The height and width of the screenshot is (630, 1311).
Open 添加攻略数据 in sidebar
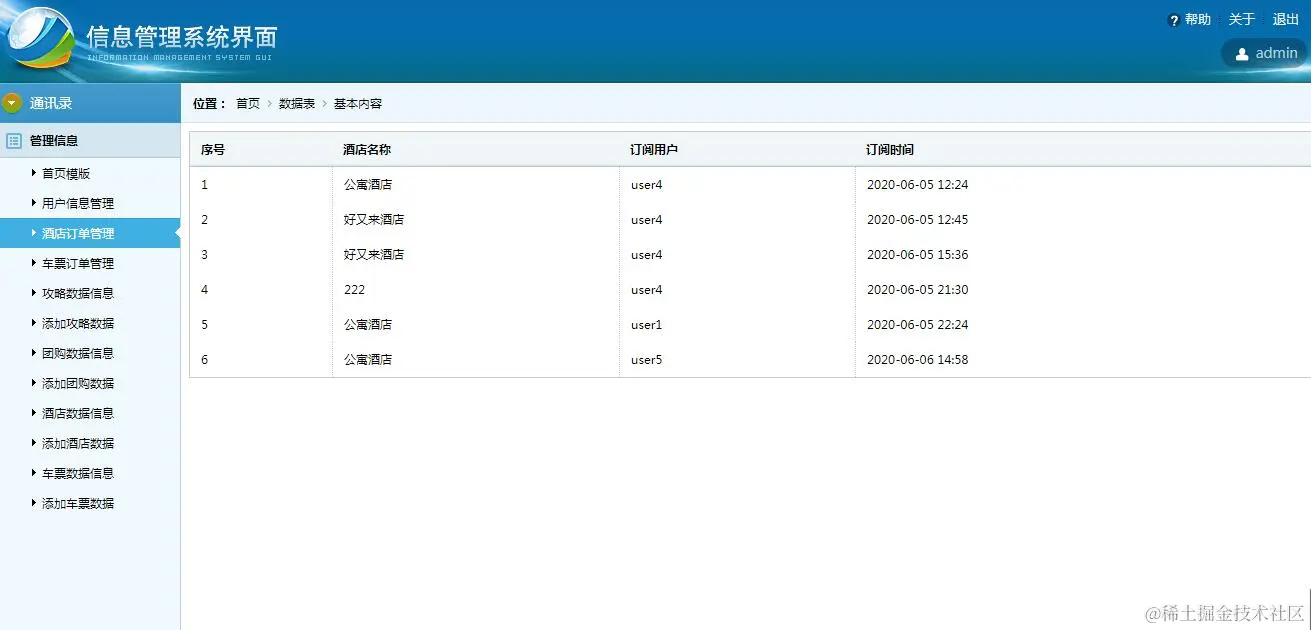78,324
